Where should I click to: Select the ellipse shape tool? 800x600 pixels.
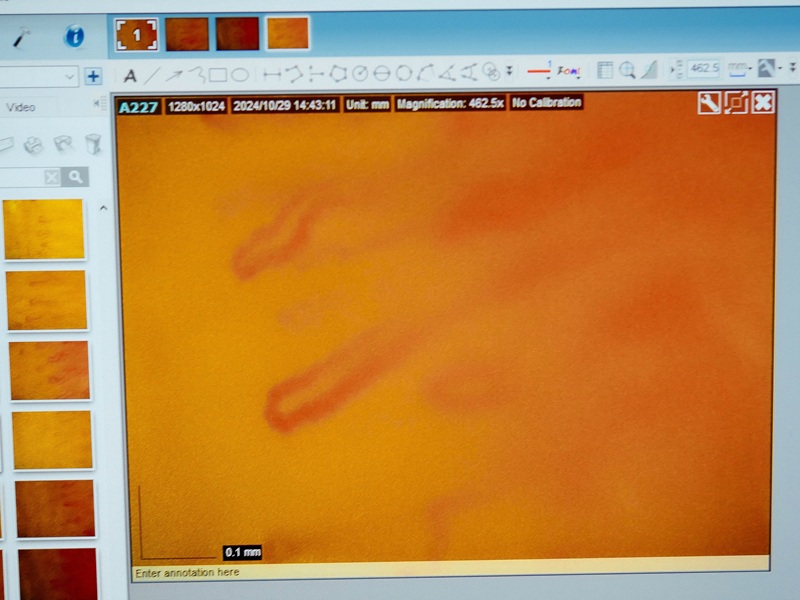tap(240, 75)
